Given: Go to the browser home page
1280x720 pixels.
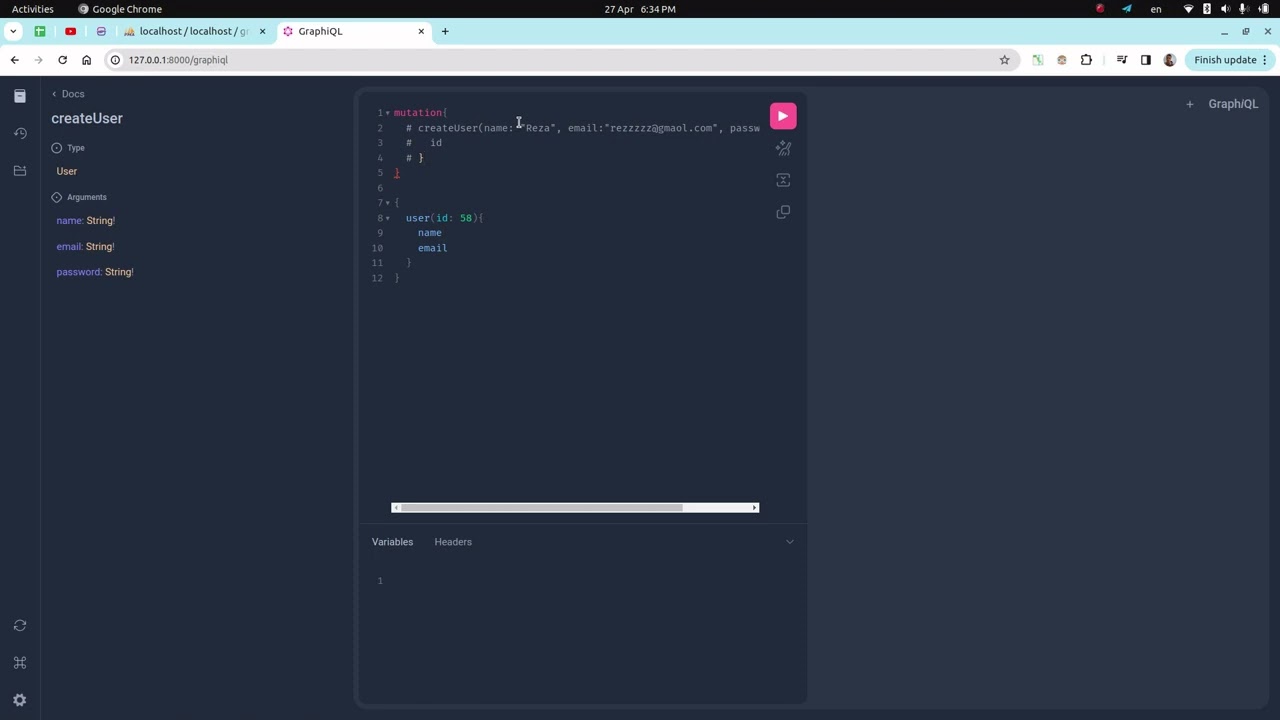Looking at the screenshot, I should tap(86, 60).
